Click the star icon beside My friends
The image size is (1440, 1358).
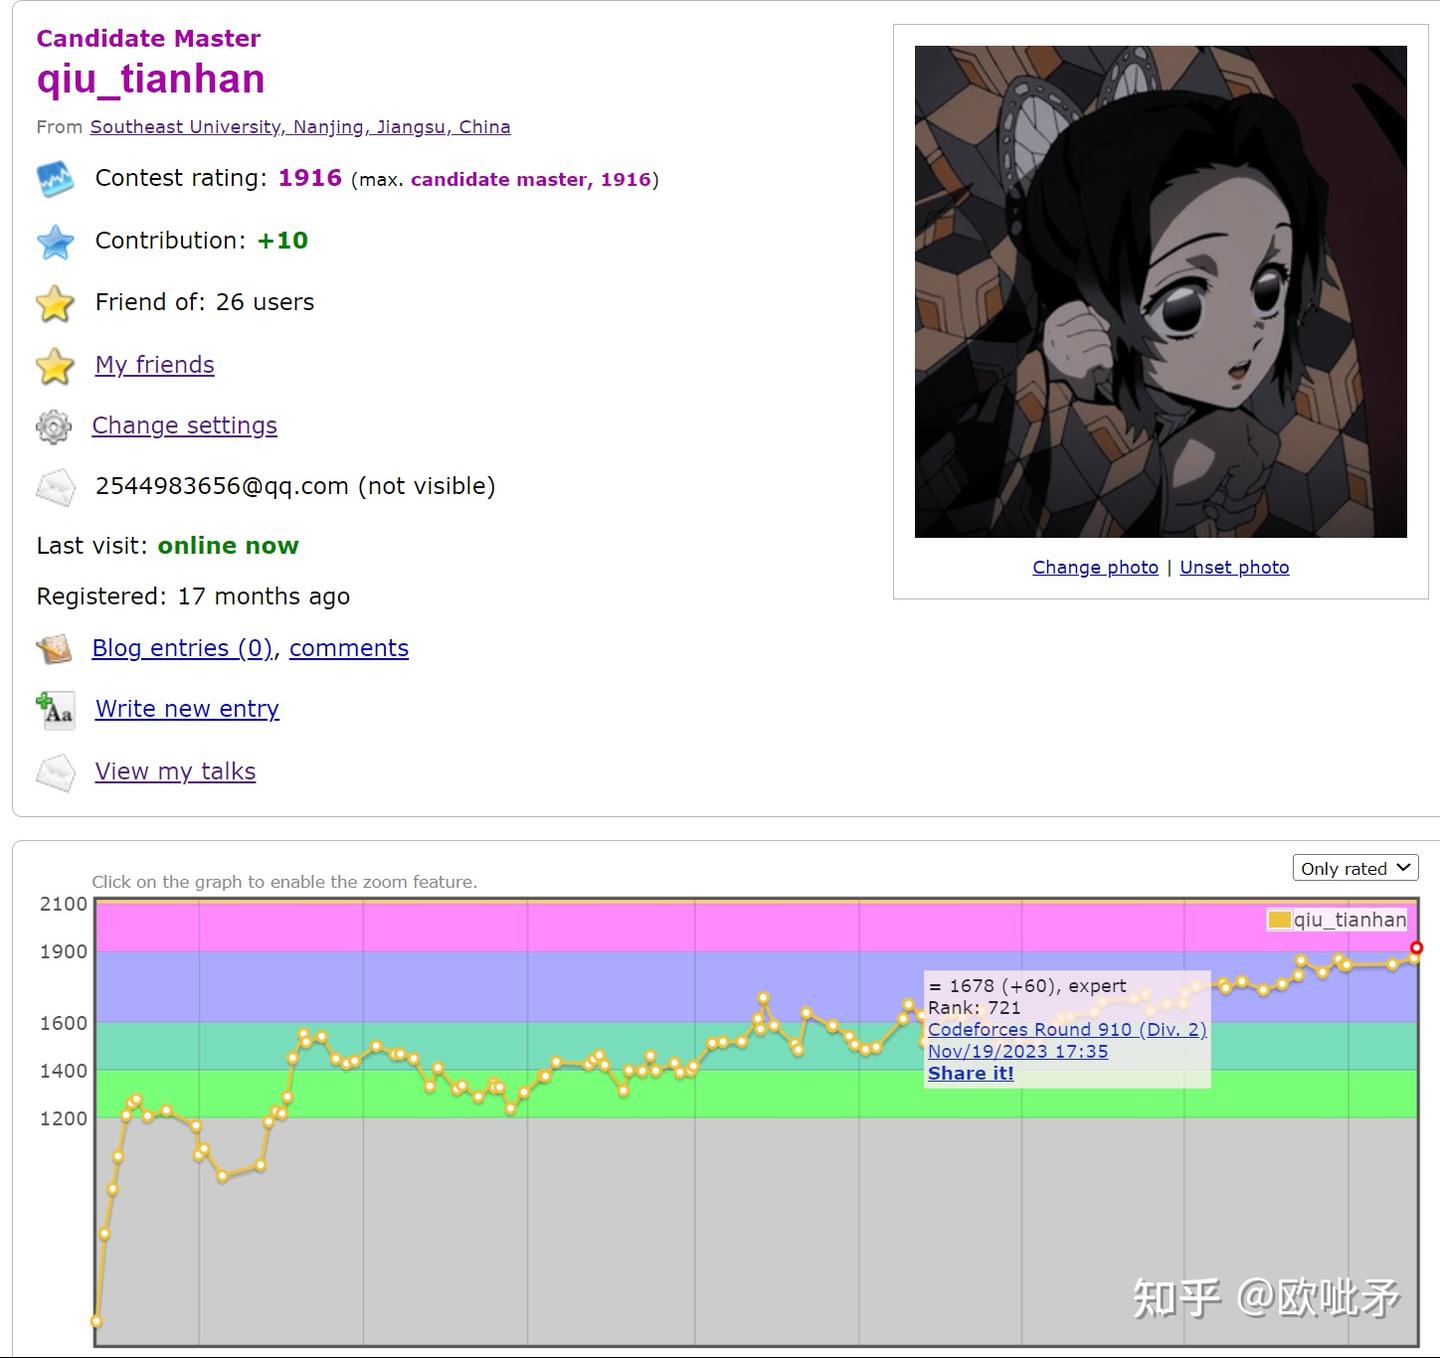click(x=54, y=366)
